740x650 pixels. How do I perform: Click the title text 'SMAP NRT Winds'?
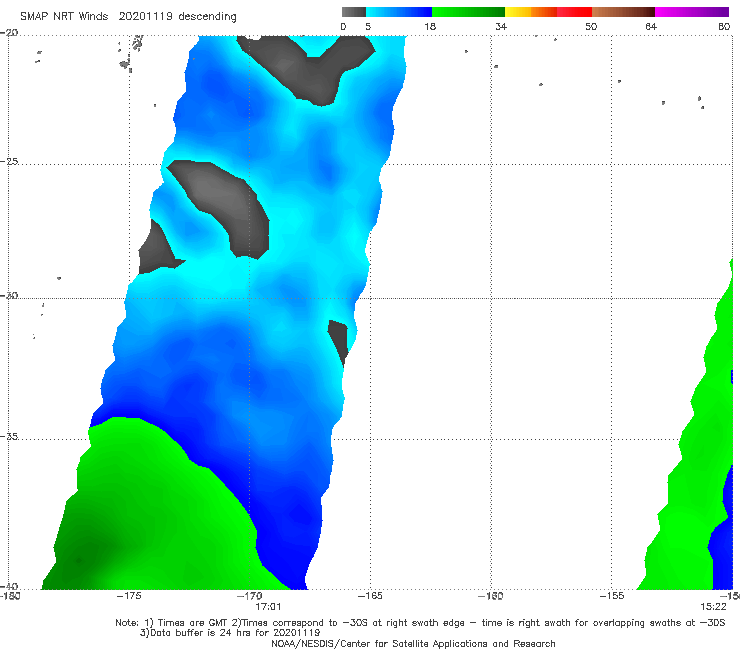click(x=64, y=17)
